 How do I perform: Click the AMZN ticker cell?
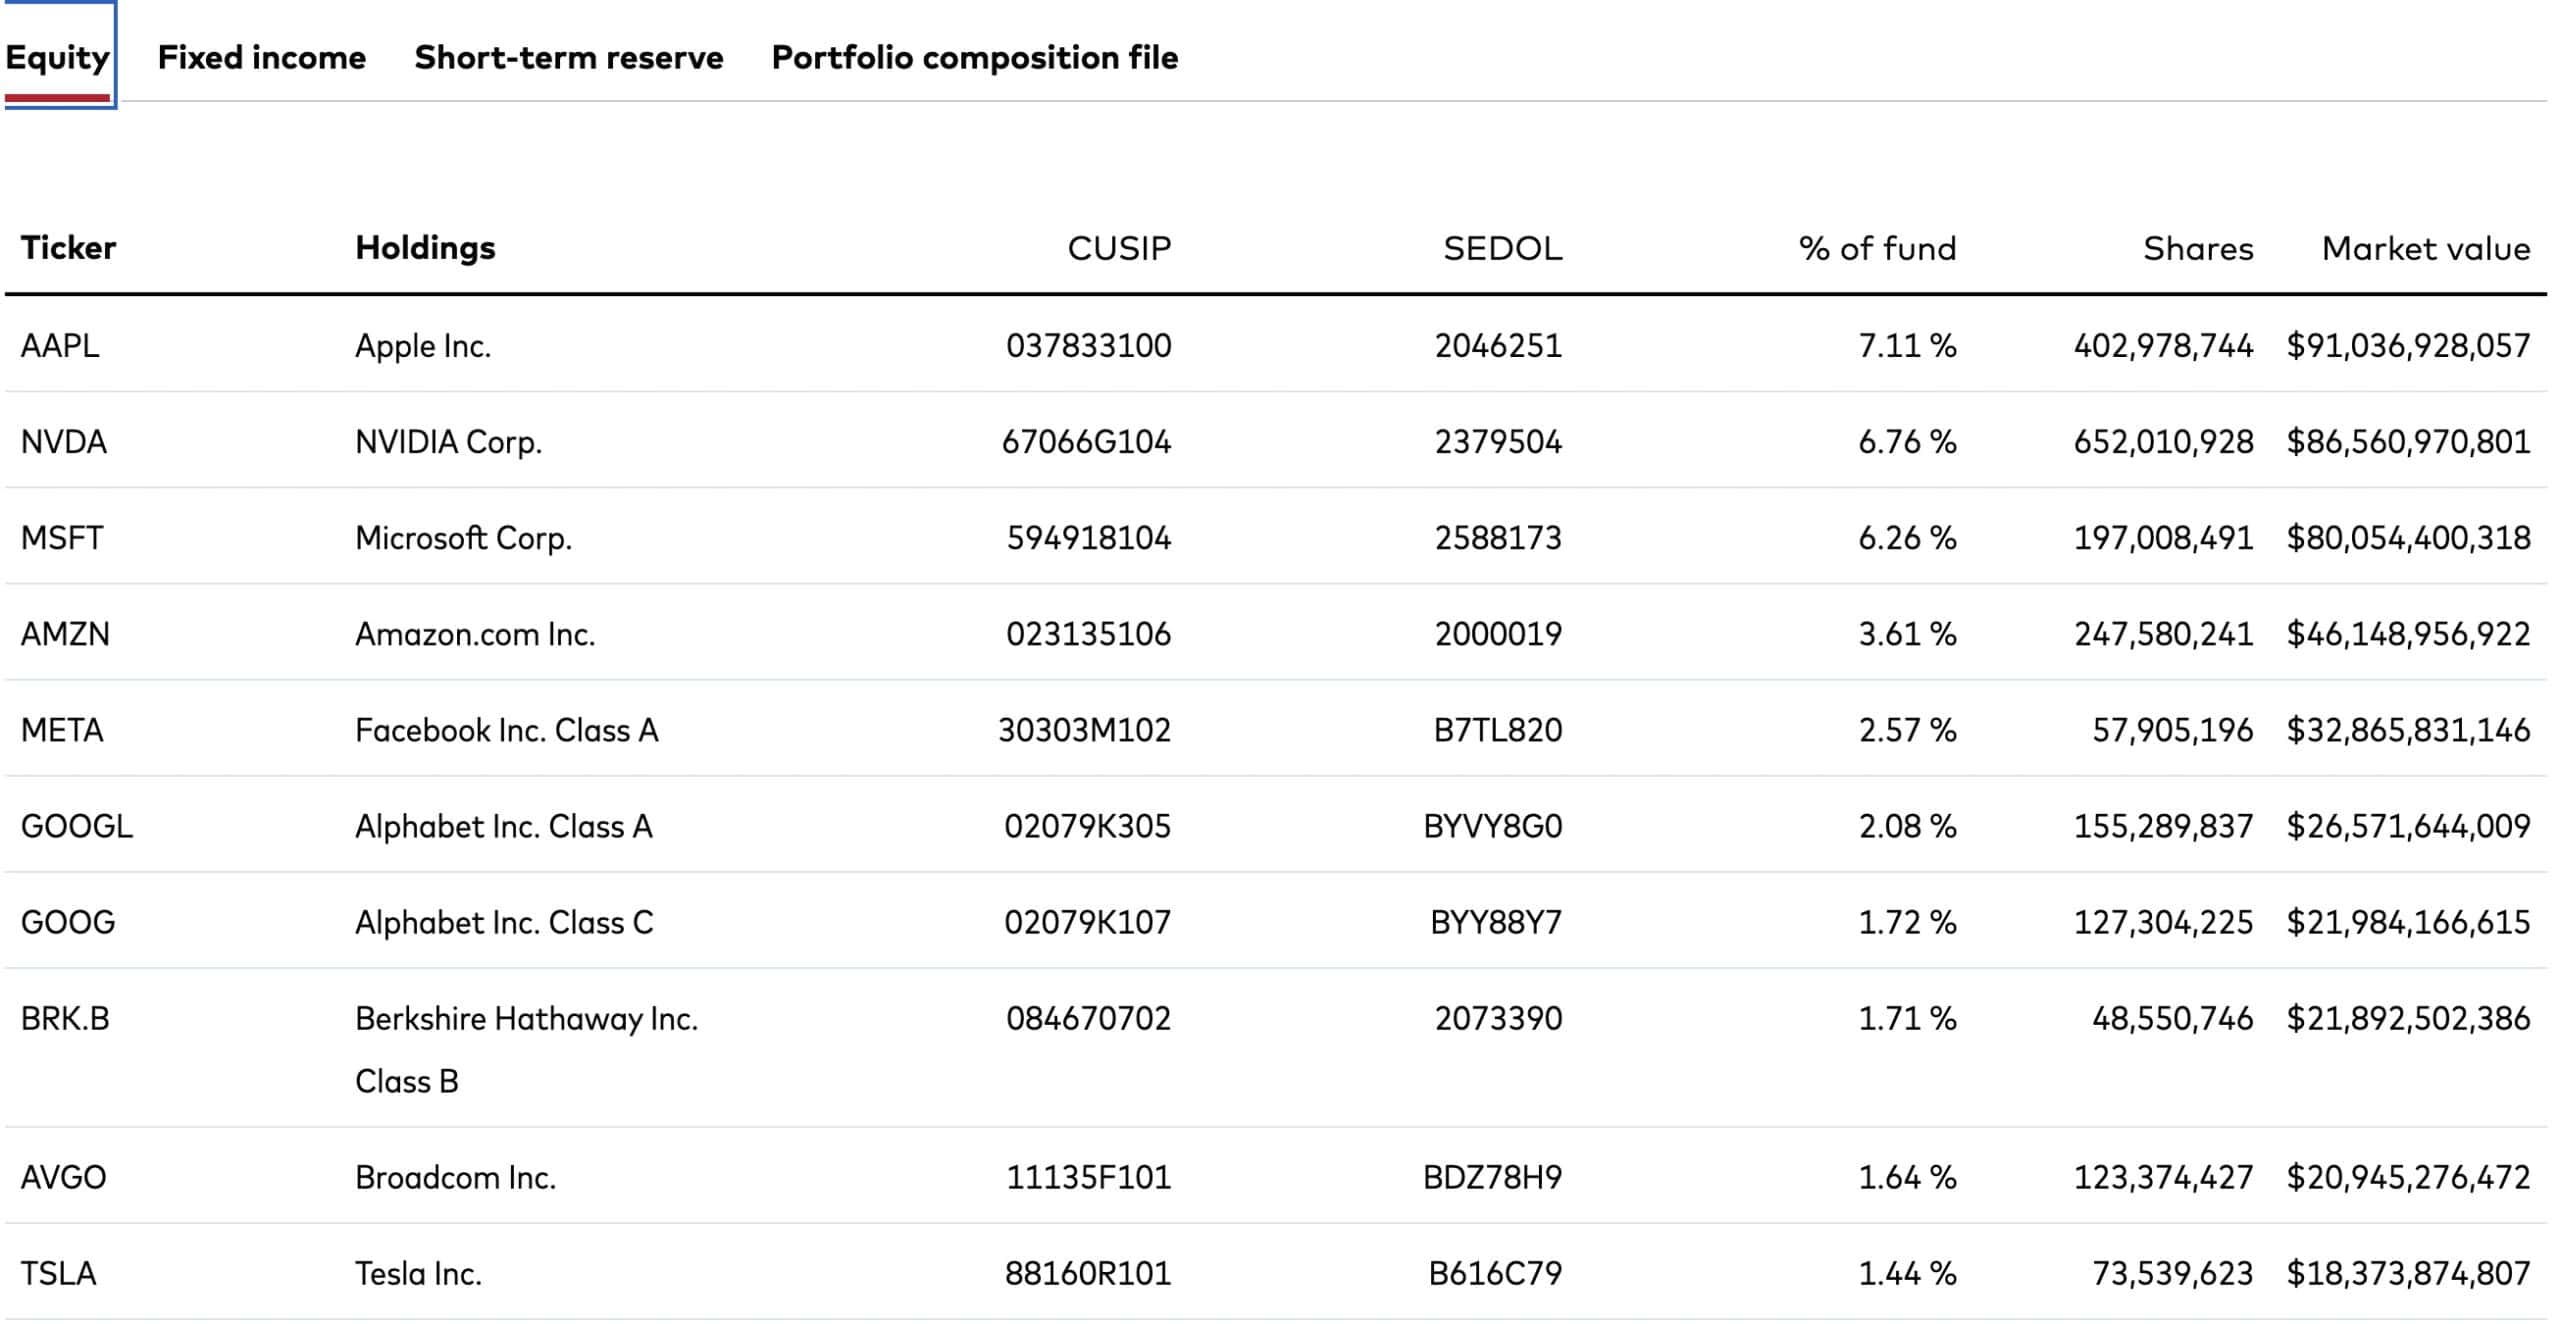pos(65,634)
